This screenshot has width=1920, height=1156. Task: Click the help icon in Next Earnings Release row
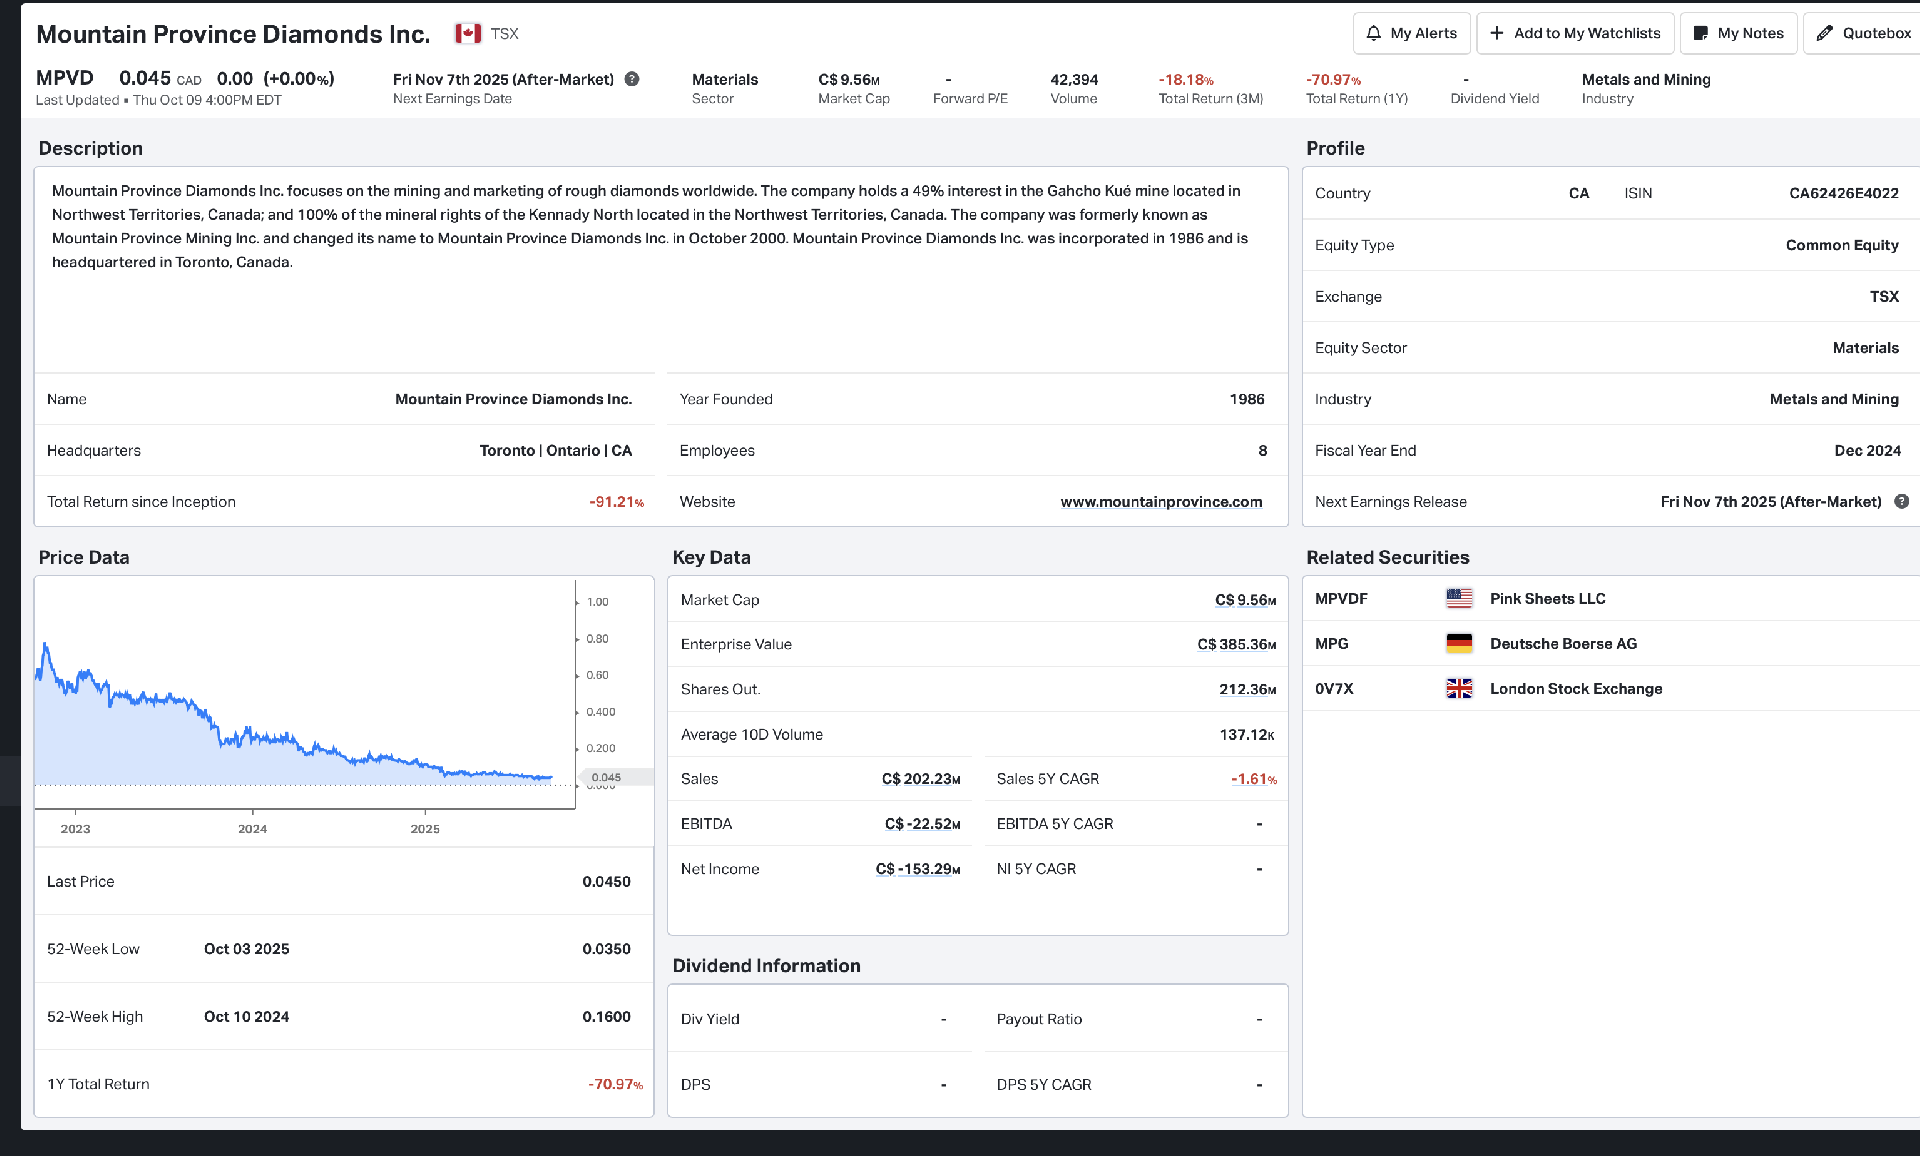(x=1901, y=501)
